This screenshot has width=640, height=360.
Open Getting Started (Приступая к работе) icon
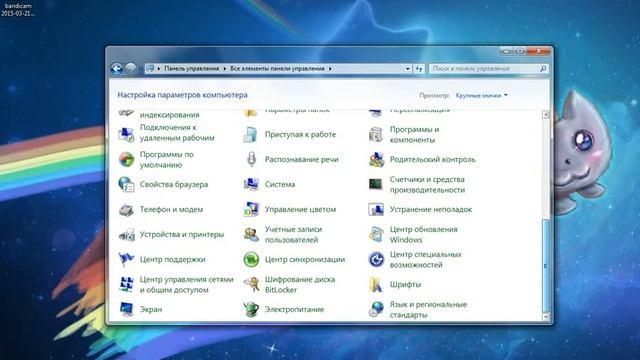tap(251, 134)
